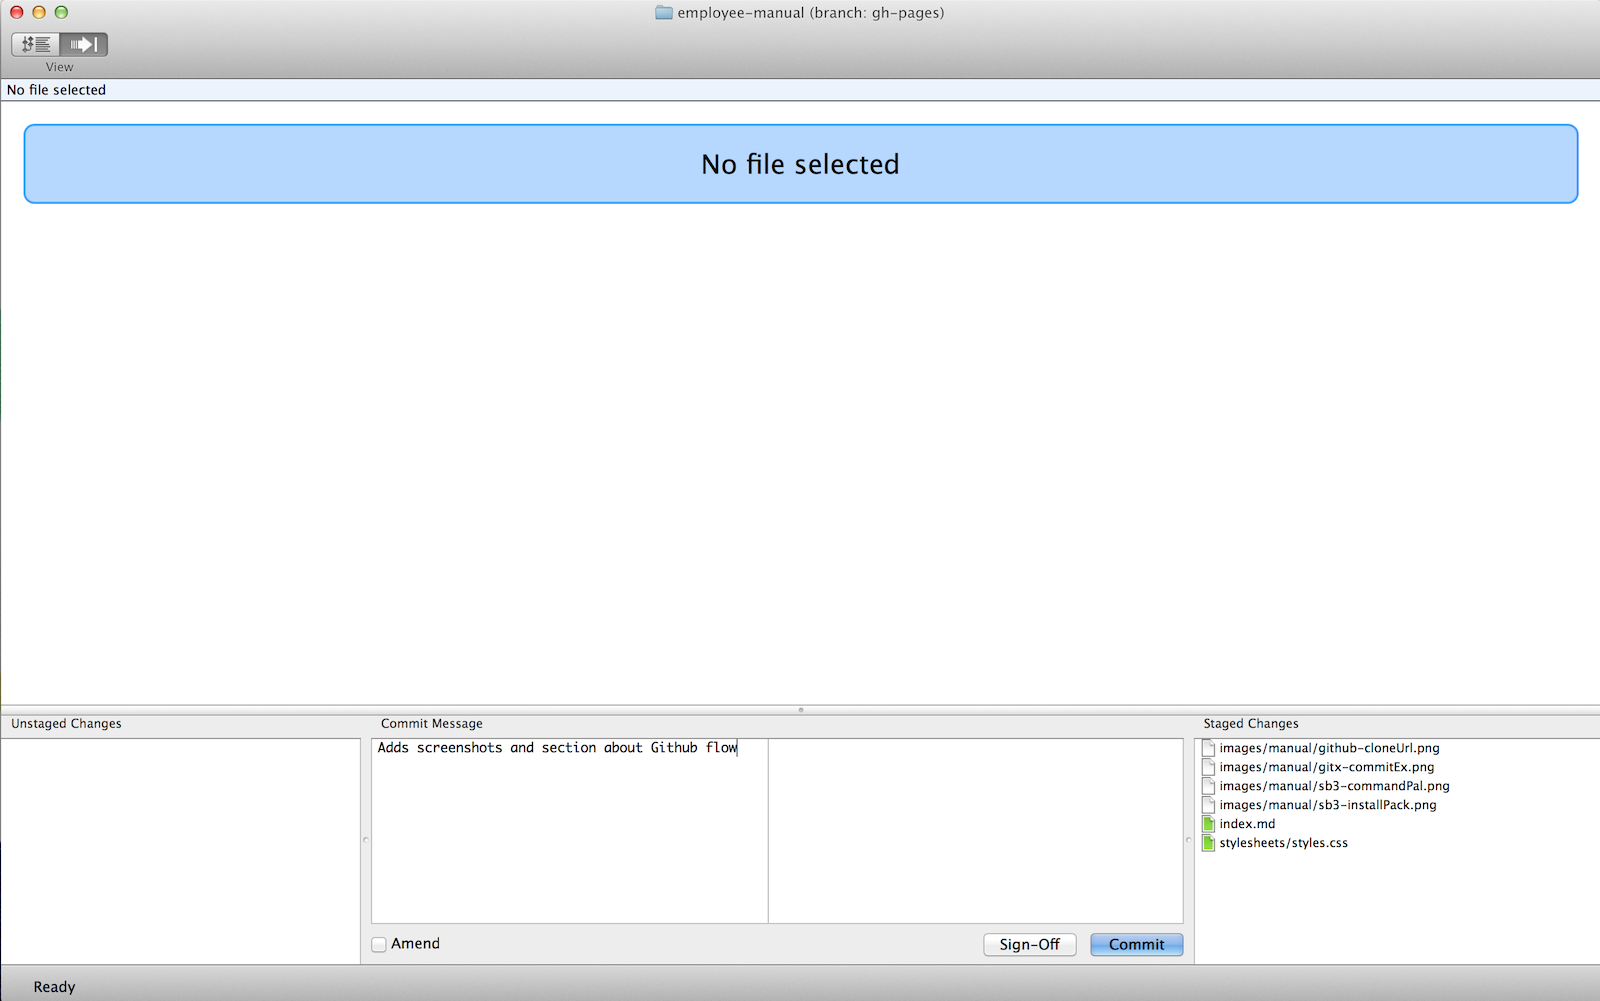Click the file icon beside gitx-commitEx.png
This screenshot has width=1600, height=1001.
tap(1208, 767)
